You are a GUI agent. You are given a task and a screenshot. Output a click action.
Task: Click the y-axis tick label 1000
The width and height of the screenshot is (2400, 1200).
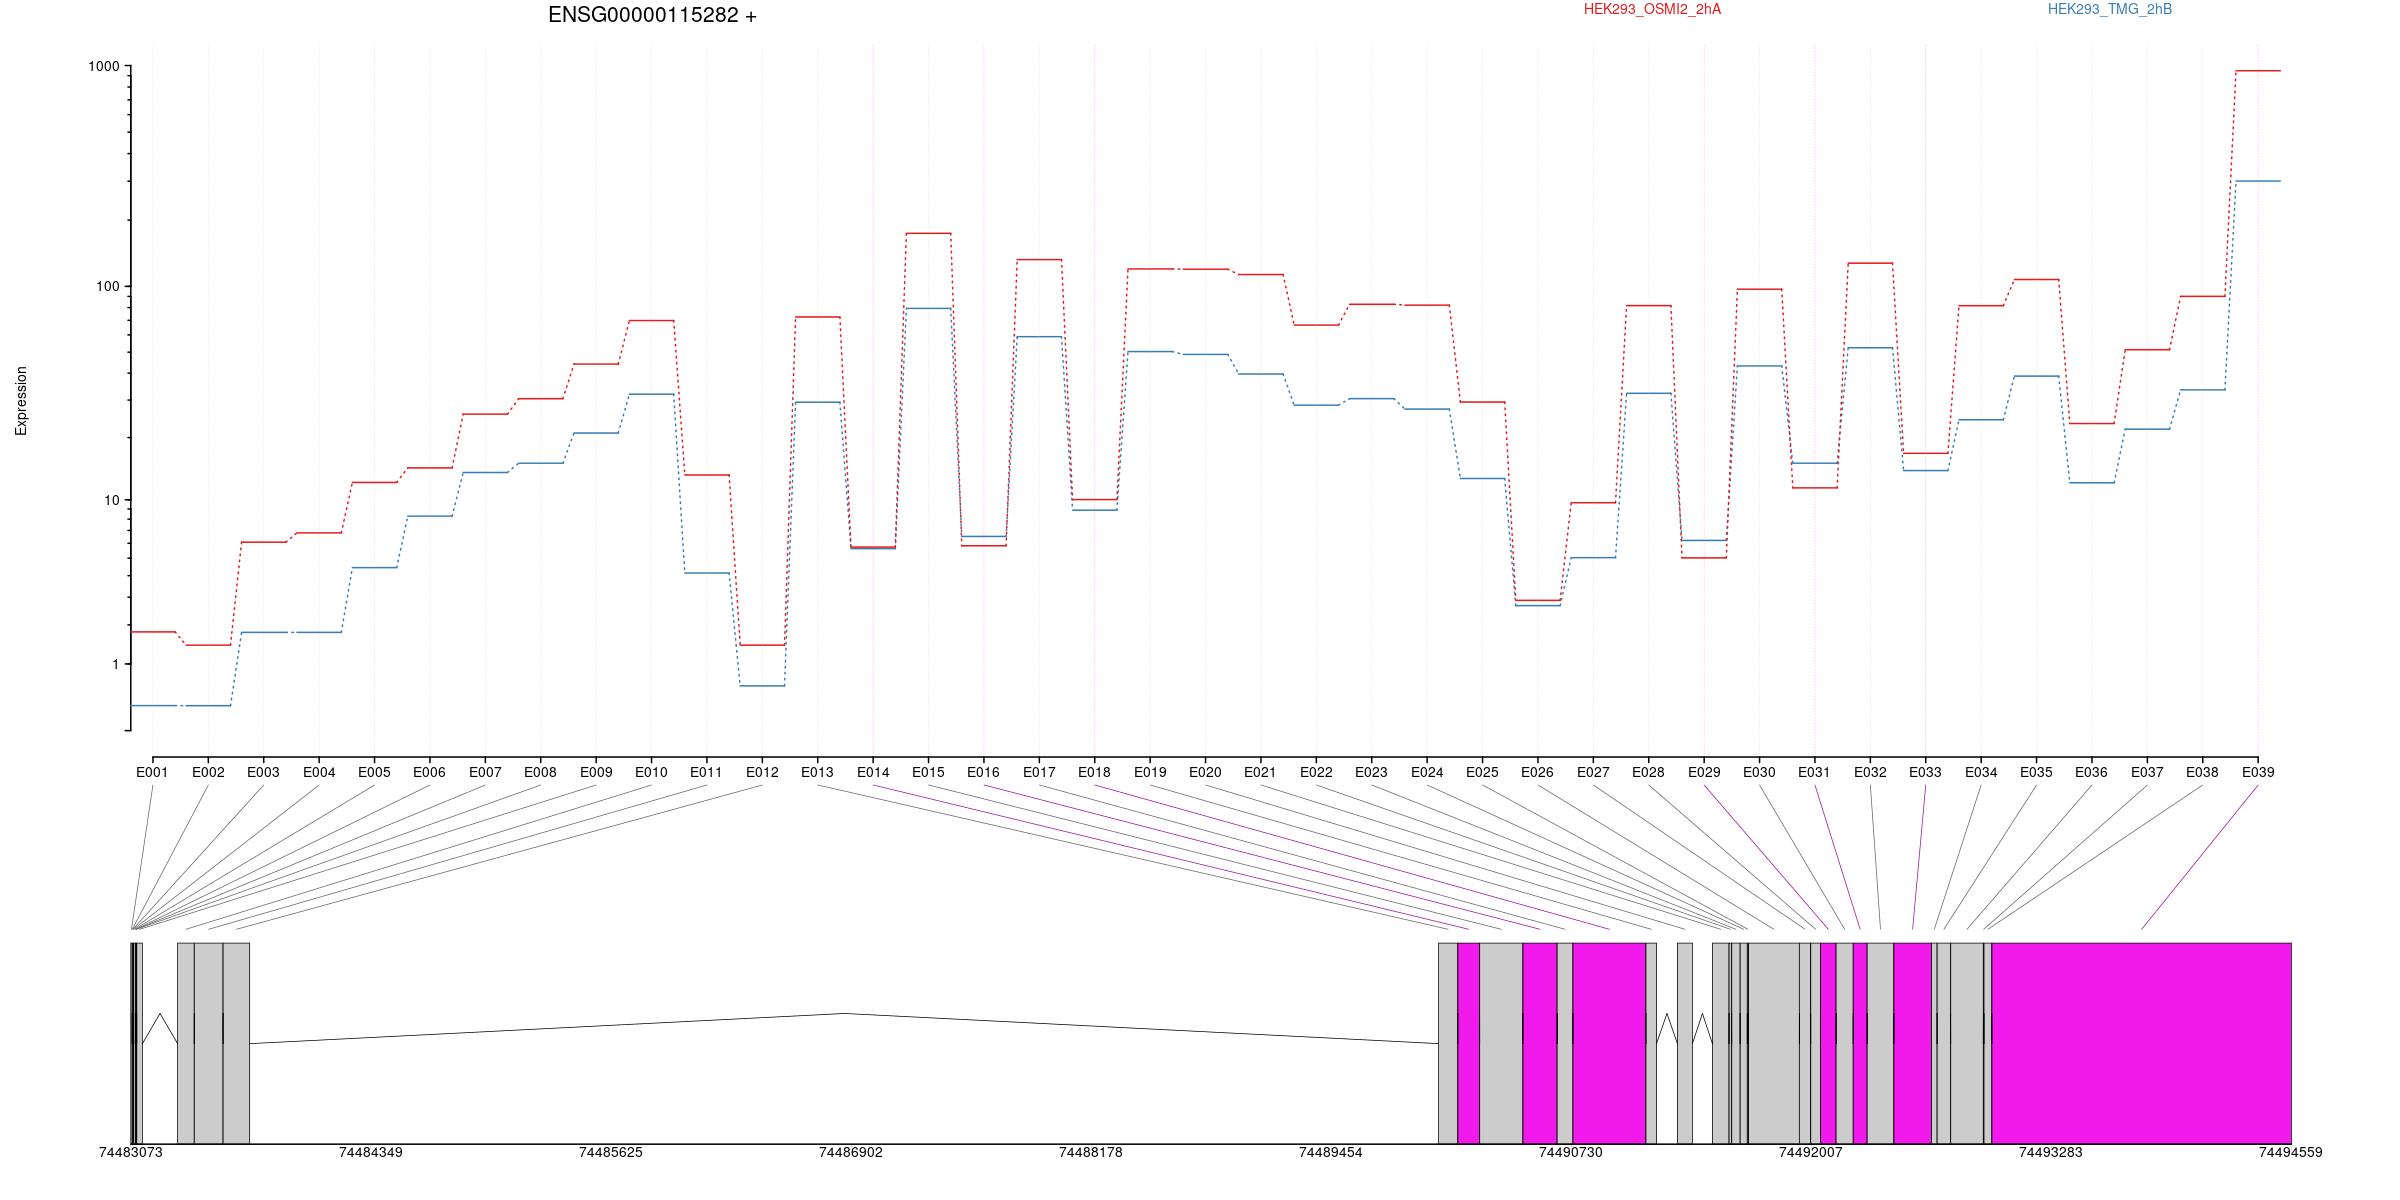click(104, 66)
